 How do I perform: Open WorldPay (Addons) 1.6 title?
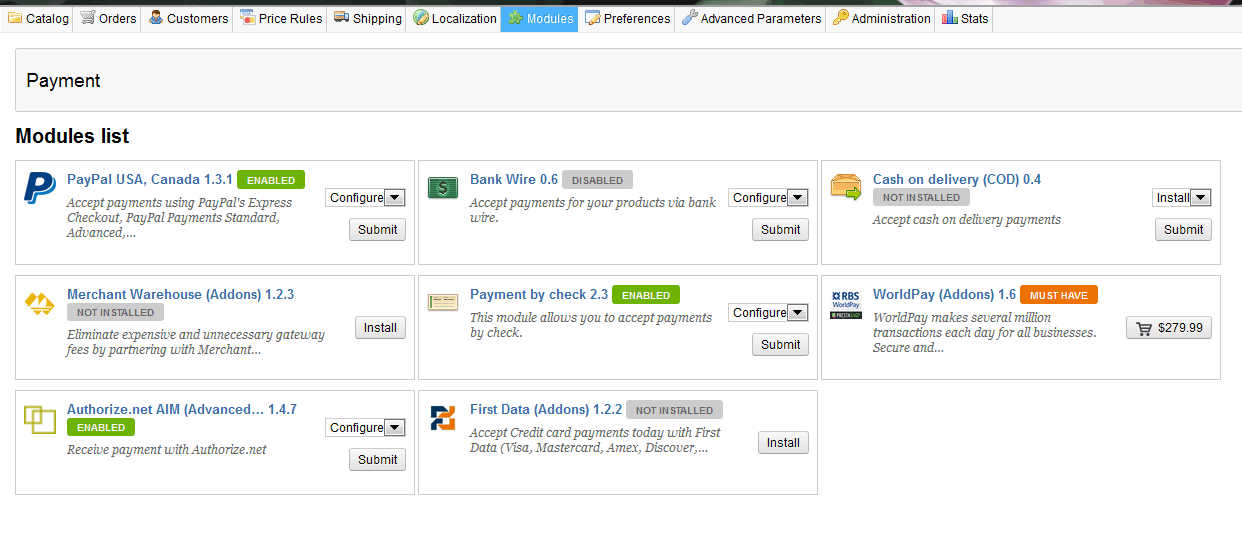944,295
